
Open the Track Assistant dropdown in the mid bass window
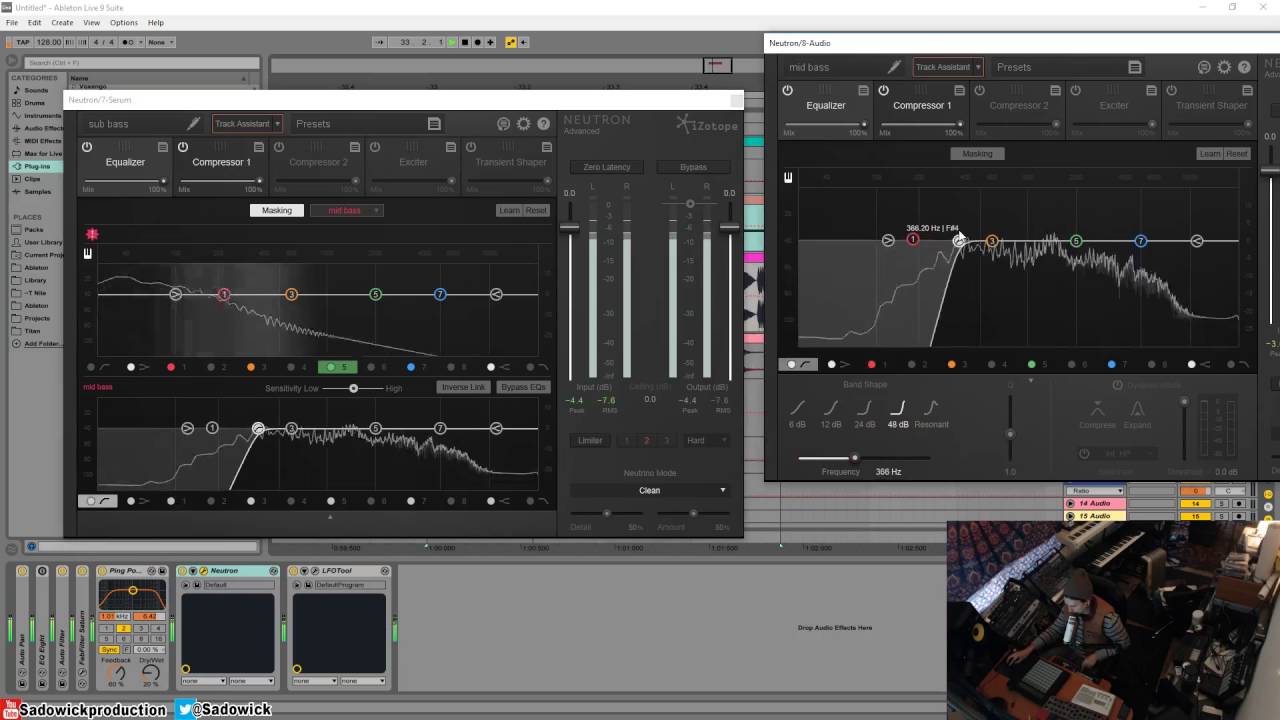pos(948,67)
